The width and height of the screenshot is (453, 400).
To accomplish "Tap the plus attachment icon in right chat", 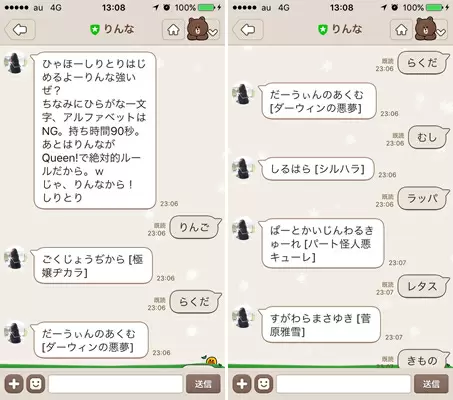I will point(242,384).
